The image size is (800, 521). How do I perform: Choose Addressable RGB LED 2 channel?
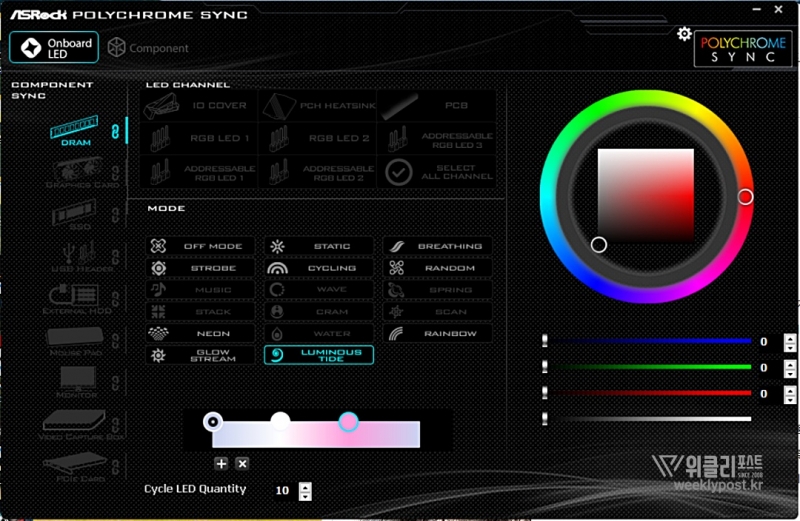click(317, 172)
